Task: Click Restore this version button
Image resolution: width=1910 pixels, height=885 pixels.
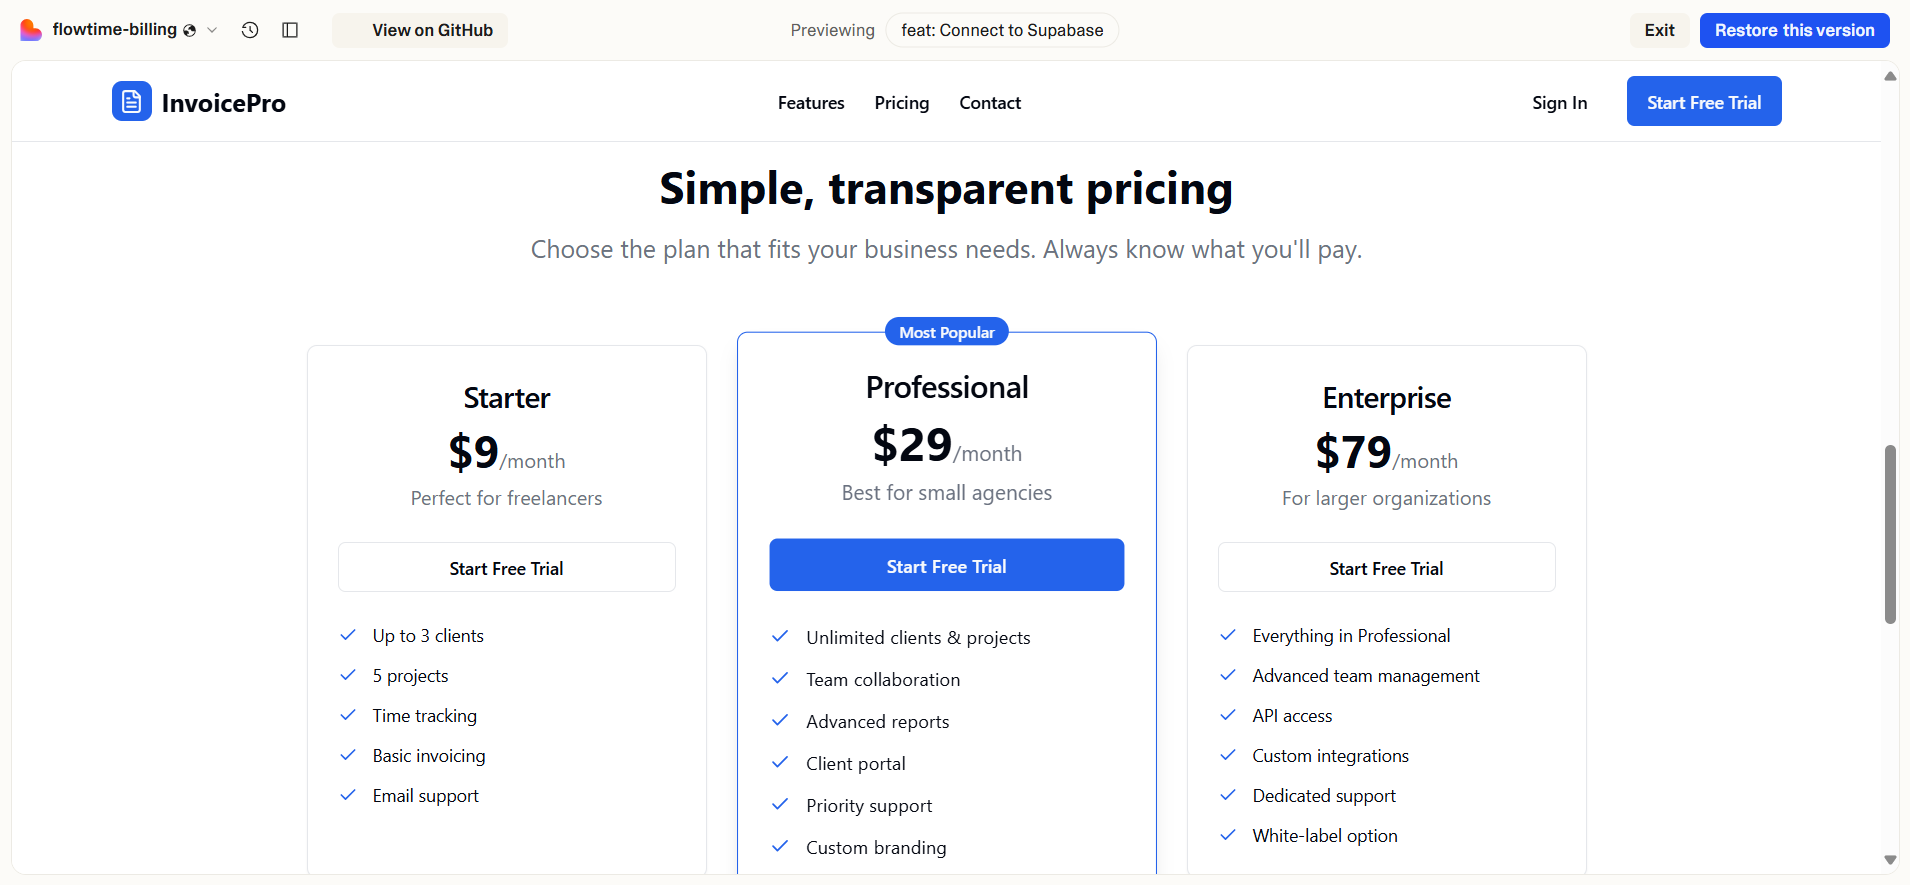Action: [x=1794, y=30]
